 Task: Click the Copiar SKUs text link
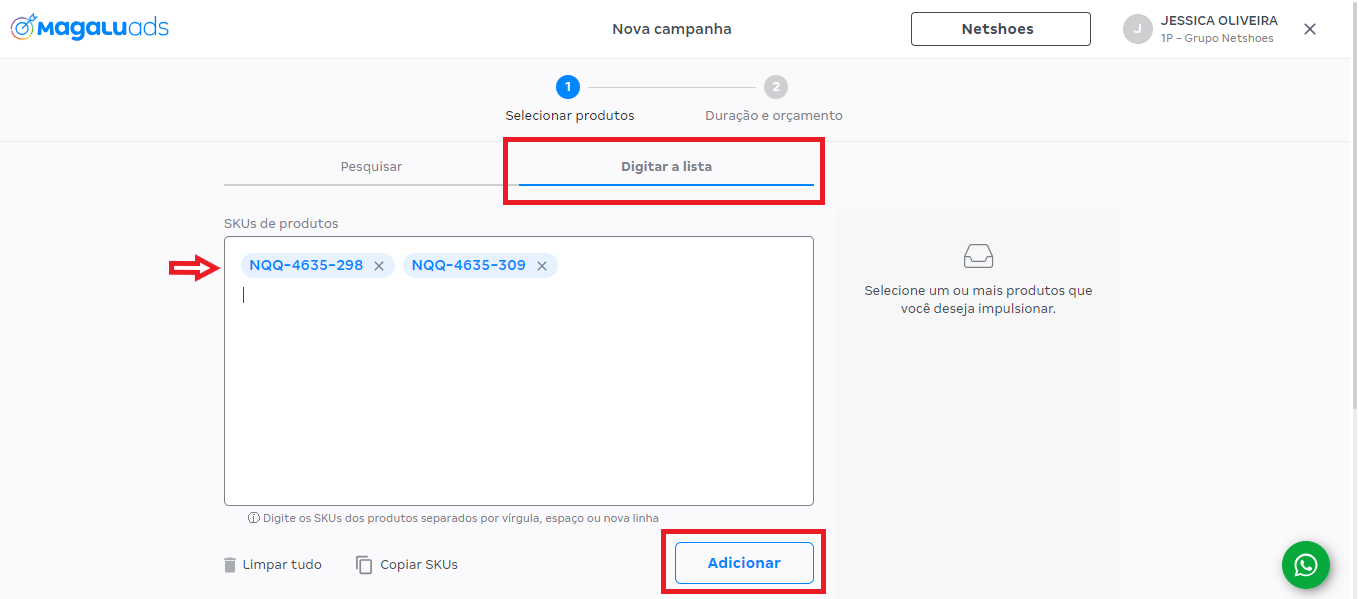(x=419, y=565)
